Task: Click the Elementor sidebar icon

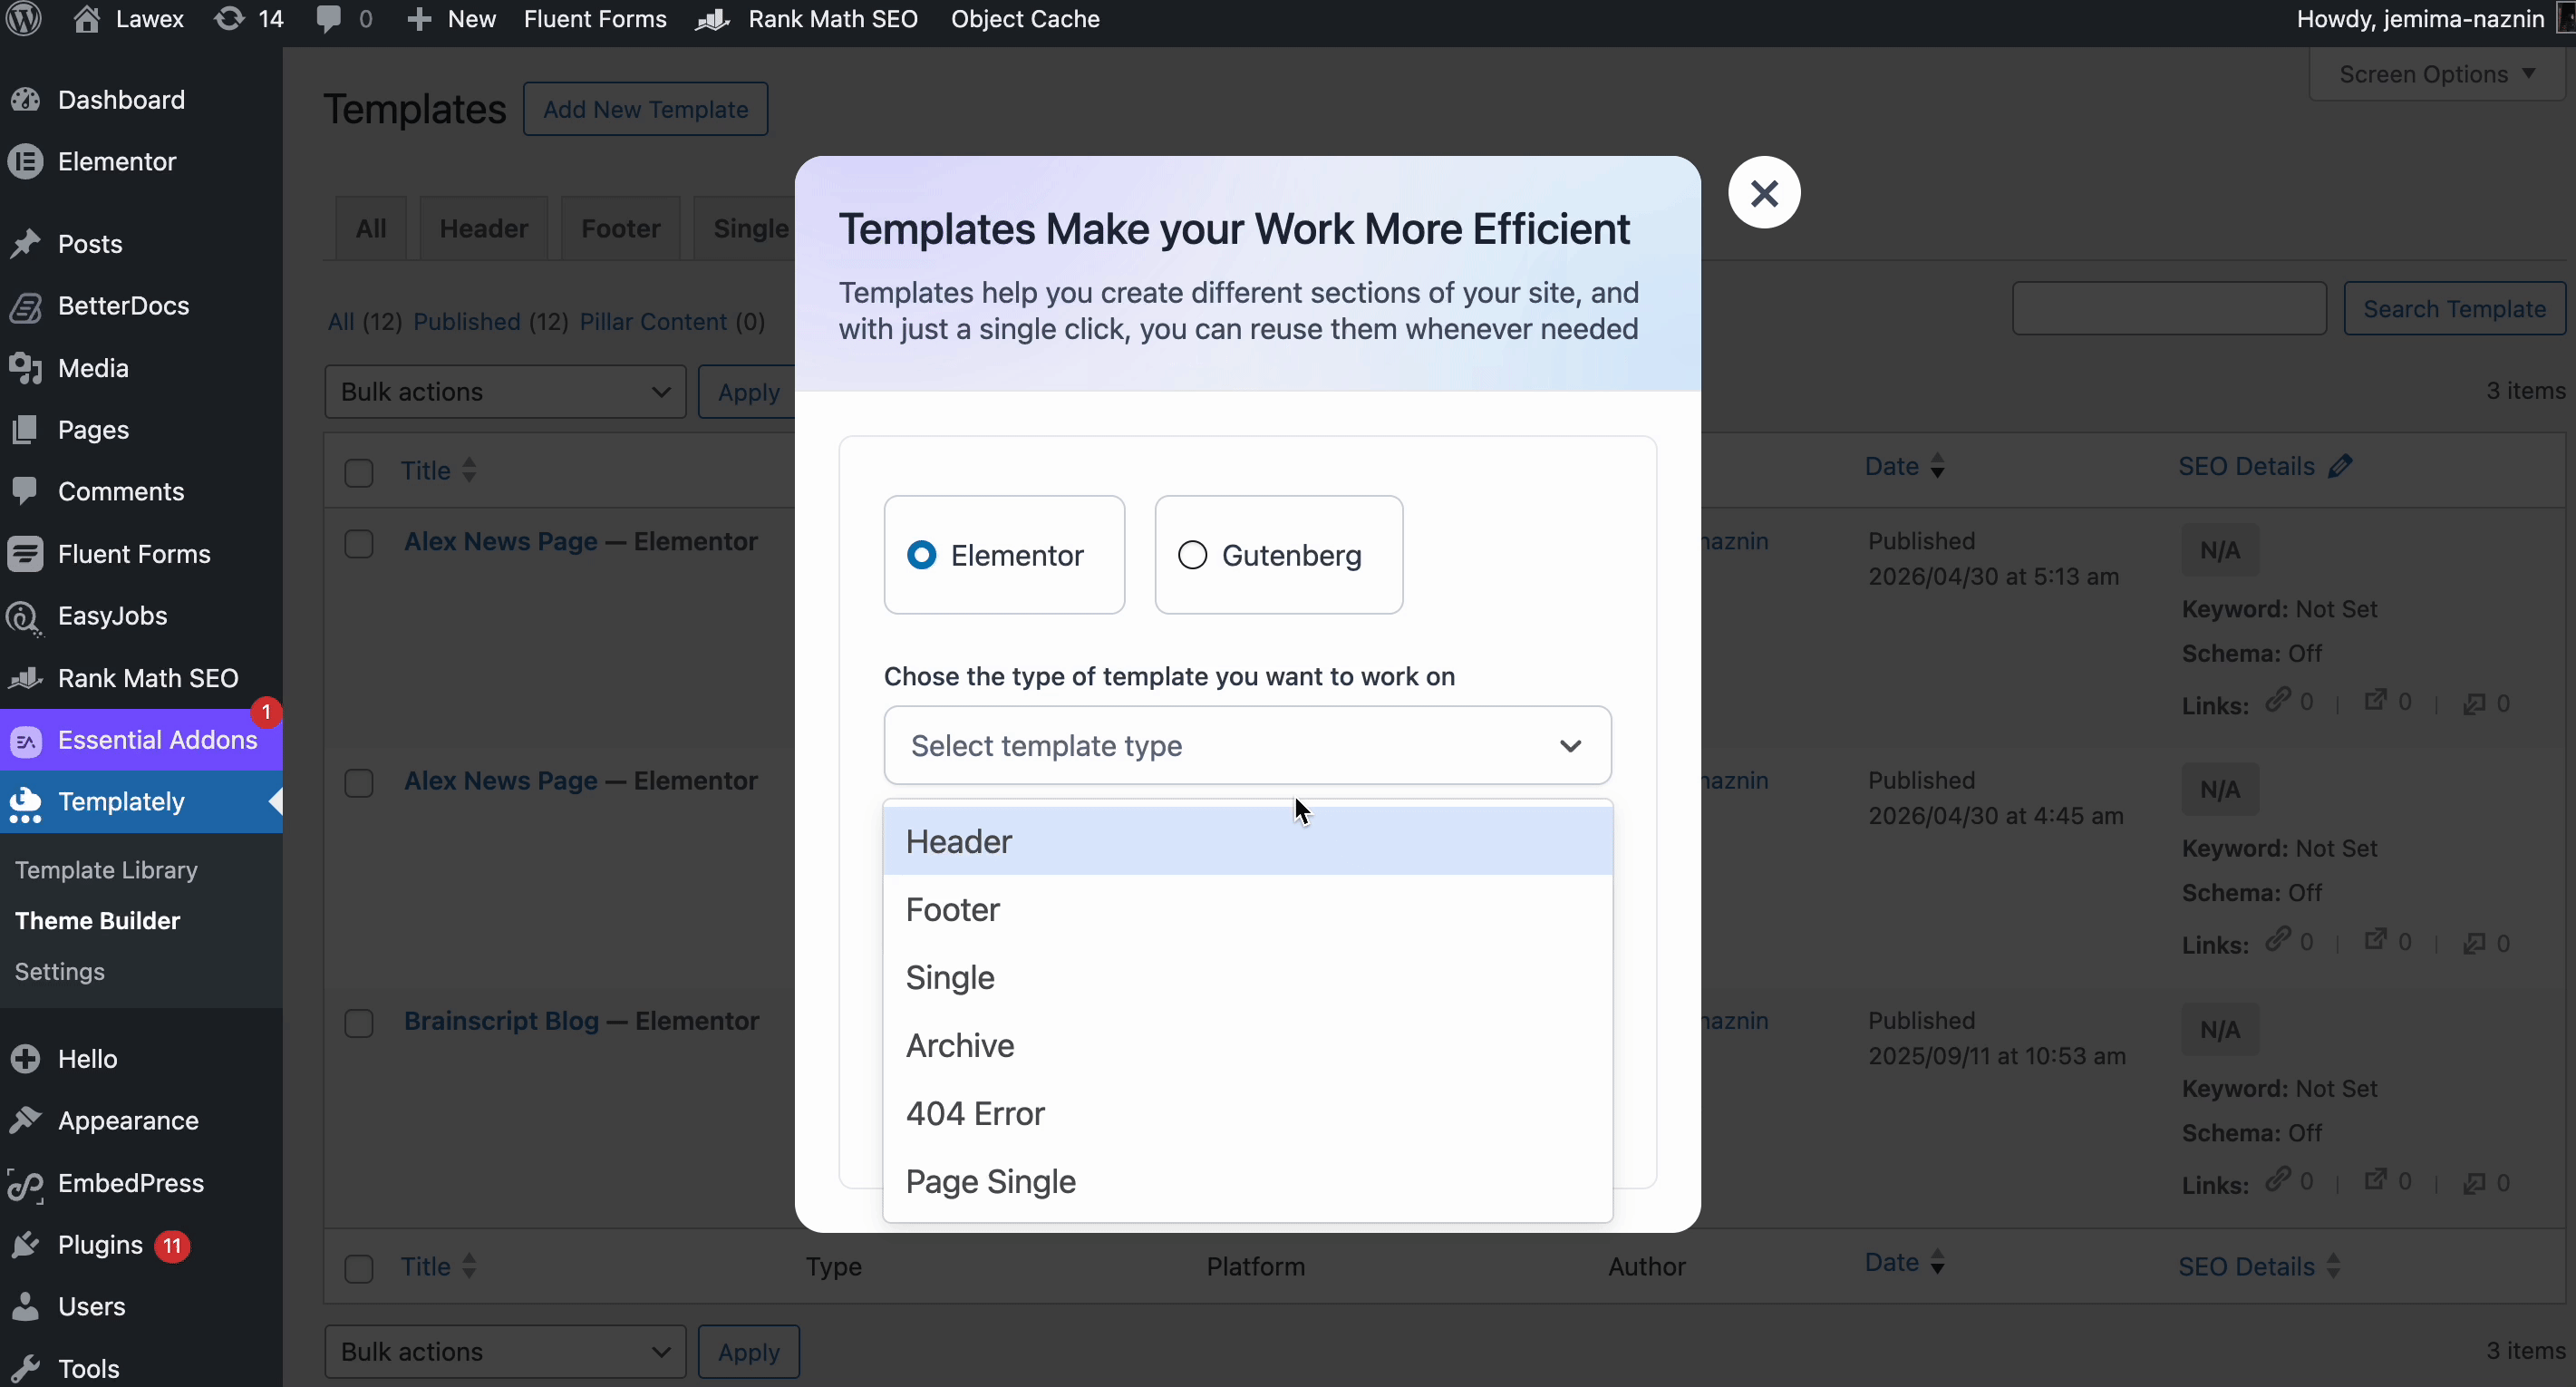Action: click(x=25, y=162)
